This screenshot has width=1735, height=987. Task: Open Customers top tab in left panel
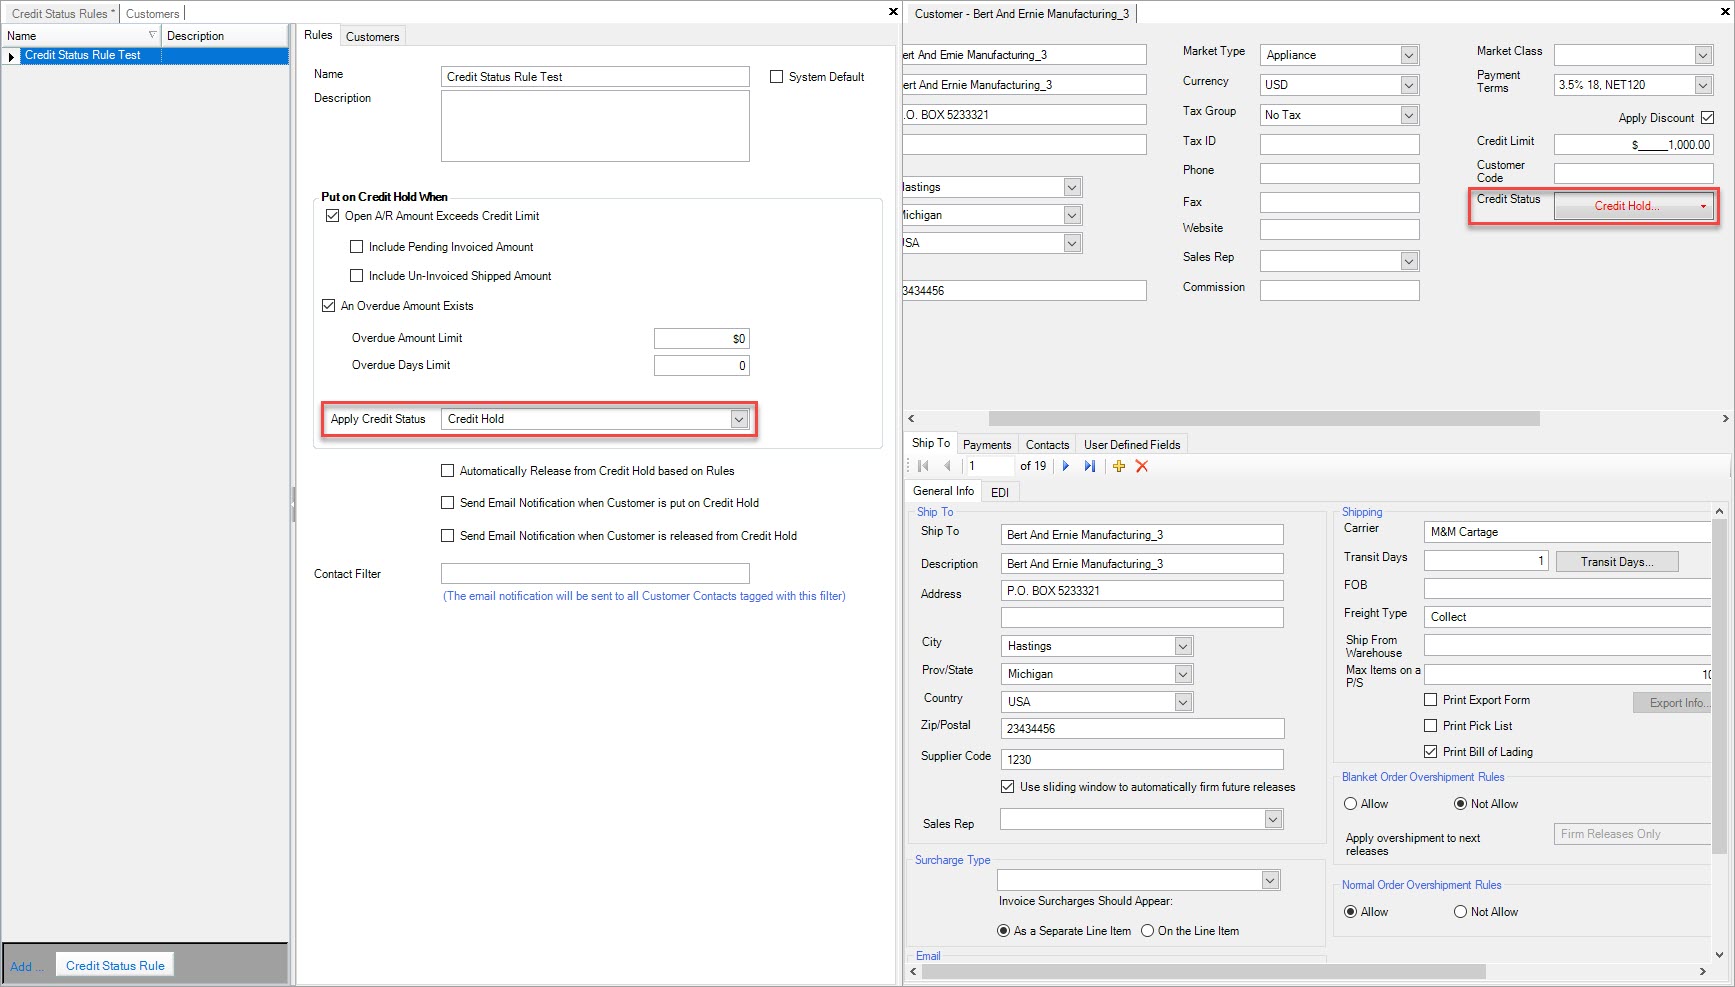152,14
